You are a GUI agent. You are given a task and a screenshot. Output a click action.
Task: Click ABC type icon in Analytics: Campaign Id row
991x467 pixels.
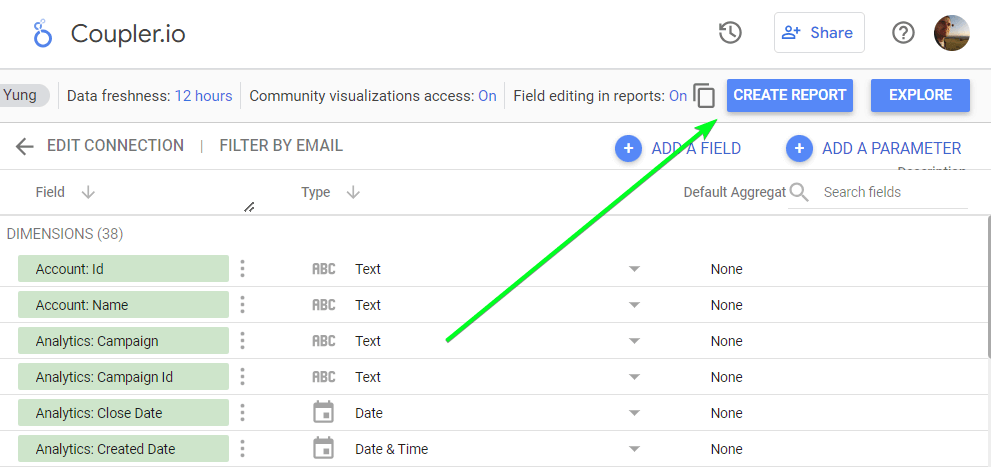tap(324, 377)
